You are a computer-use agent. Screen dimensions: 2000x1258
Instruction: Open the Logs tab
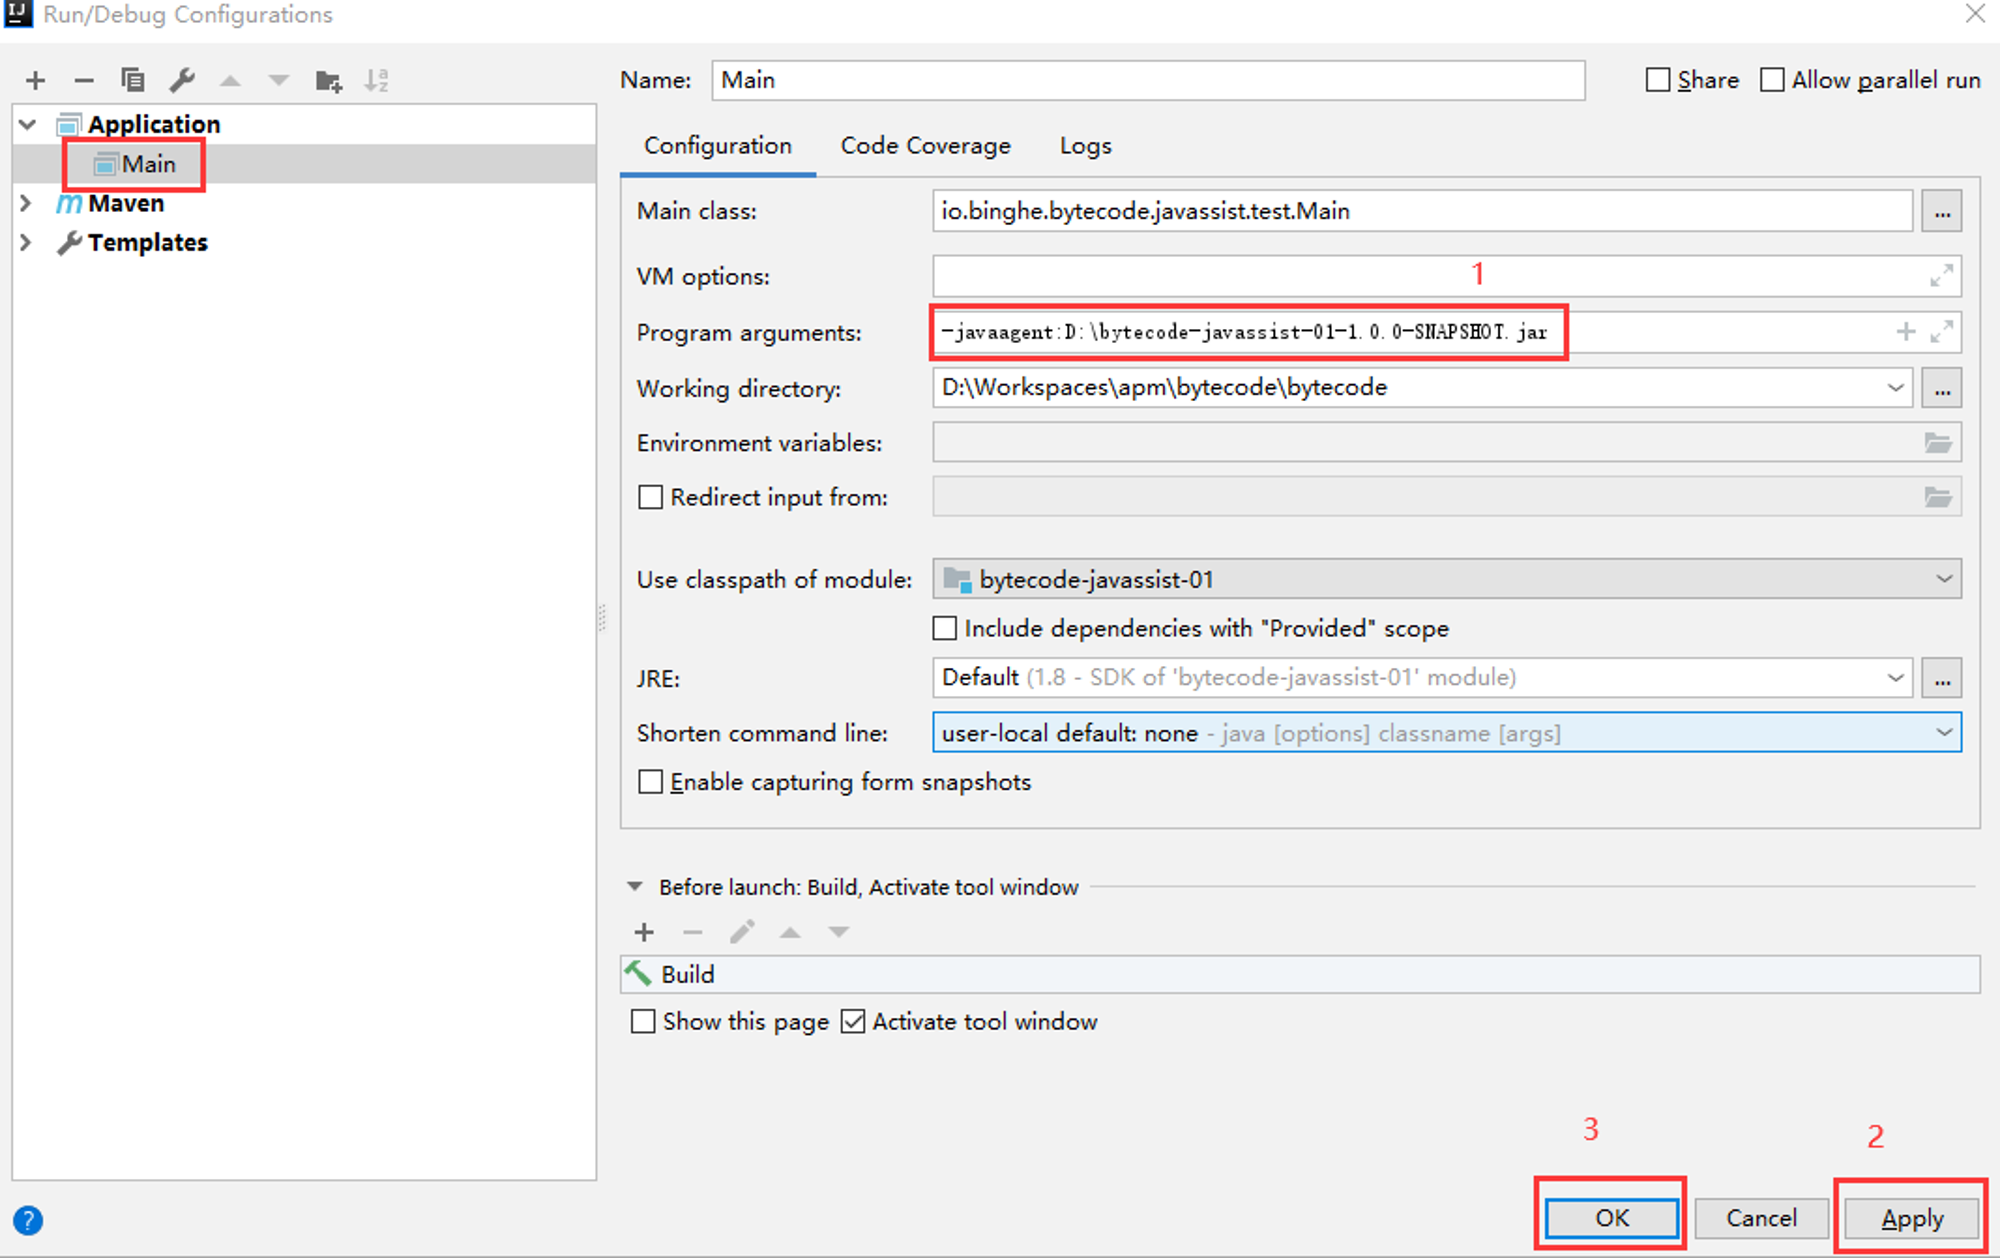pyautogui.click(x=1085, y=146)
